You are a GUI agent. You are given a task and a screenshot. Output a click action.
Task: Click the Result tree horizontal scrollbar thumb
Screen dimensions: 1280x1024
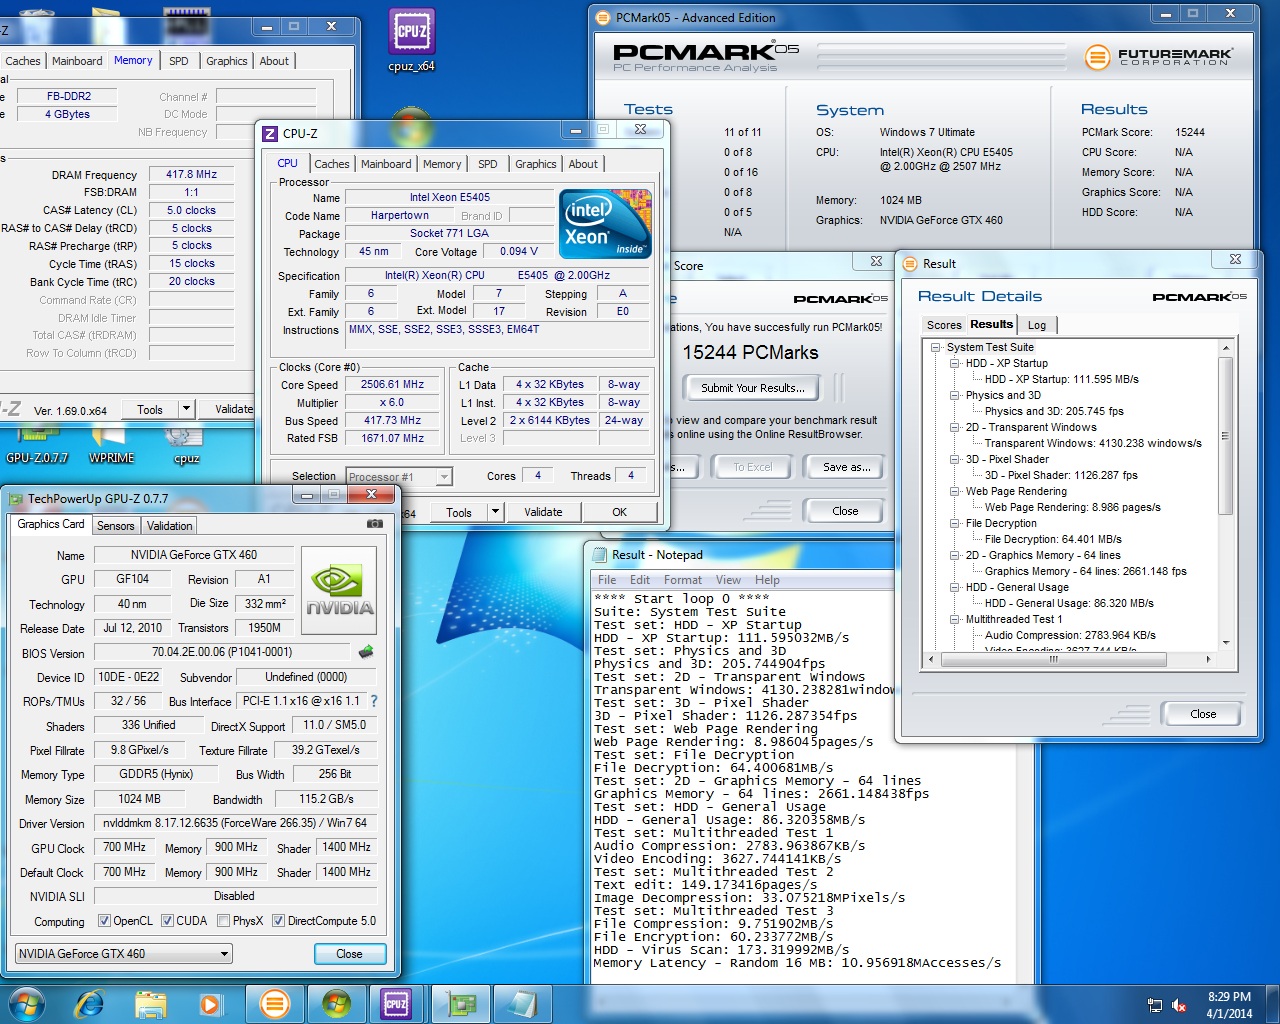1052,659
